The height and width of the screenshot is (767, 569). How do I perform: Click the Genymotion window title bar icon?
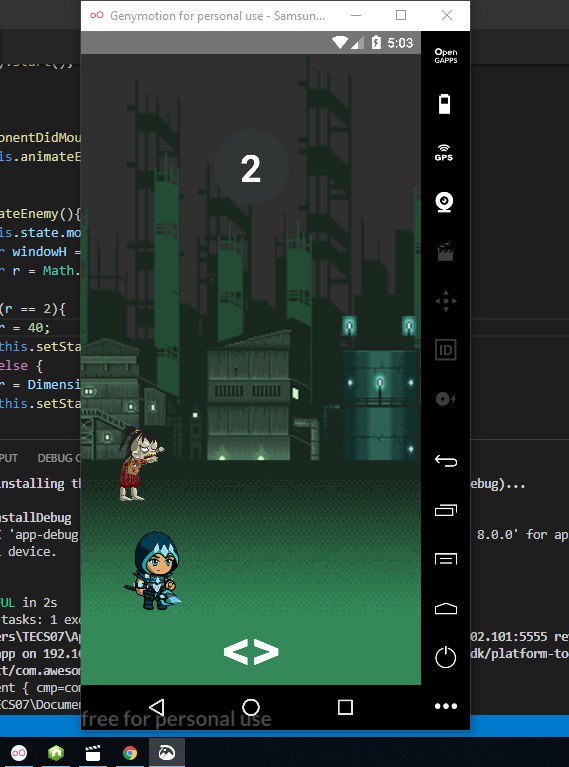97,15
